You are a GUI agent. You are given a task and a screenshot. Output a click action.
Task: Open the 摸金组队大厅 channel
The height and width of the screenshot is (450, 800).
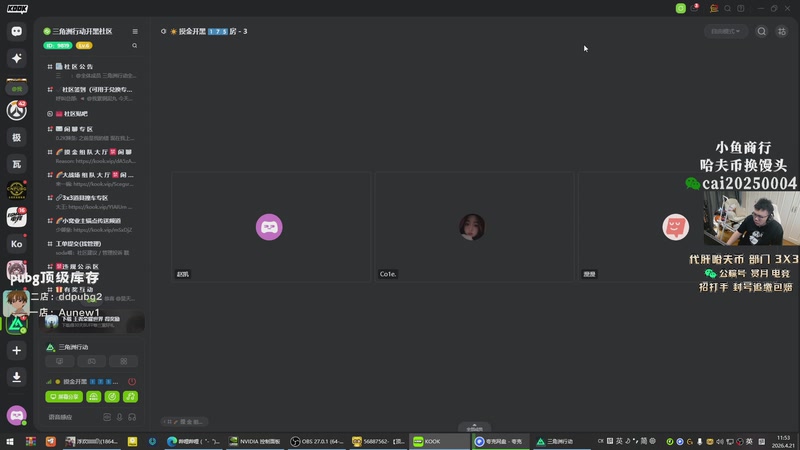[92, 156]
